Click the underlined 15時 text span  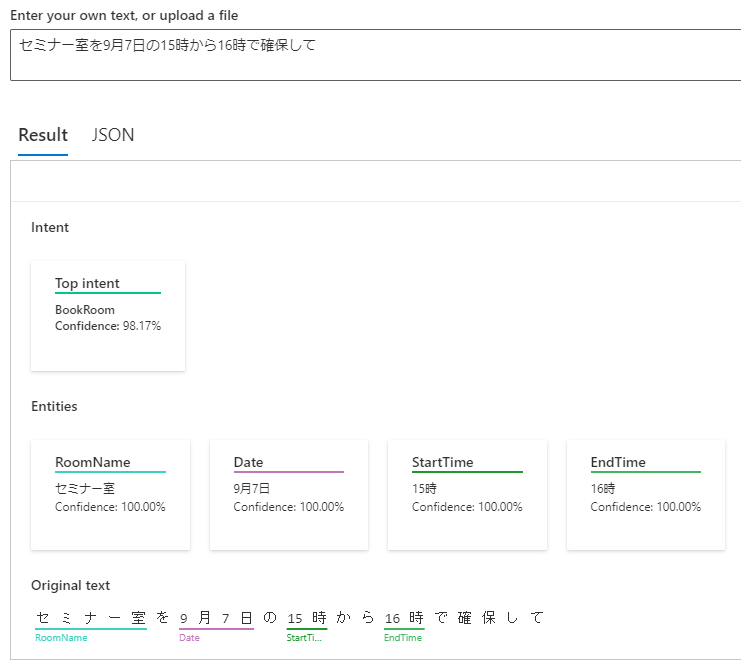point(307,618)
